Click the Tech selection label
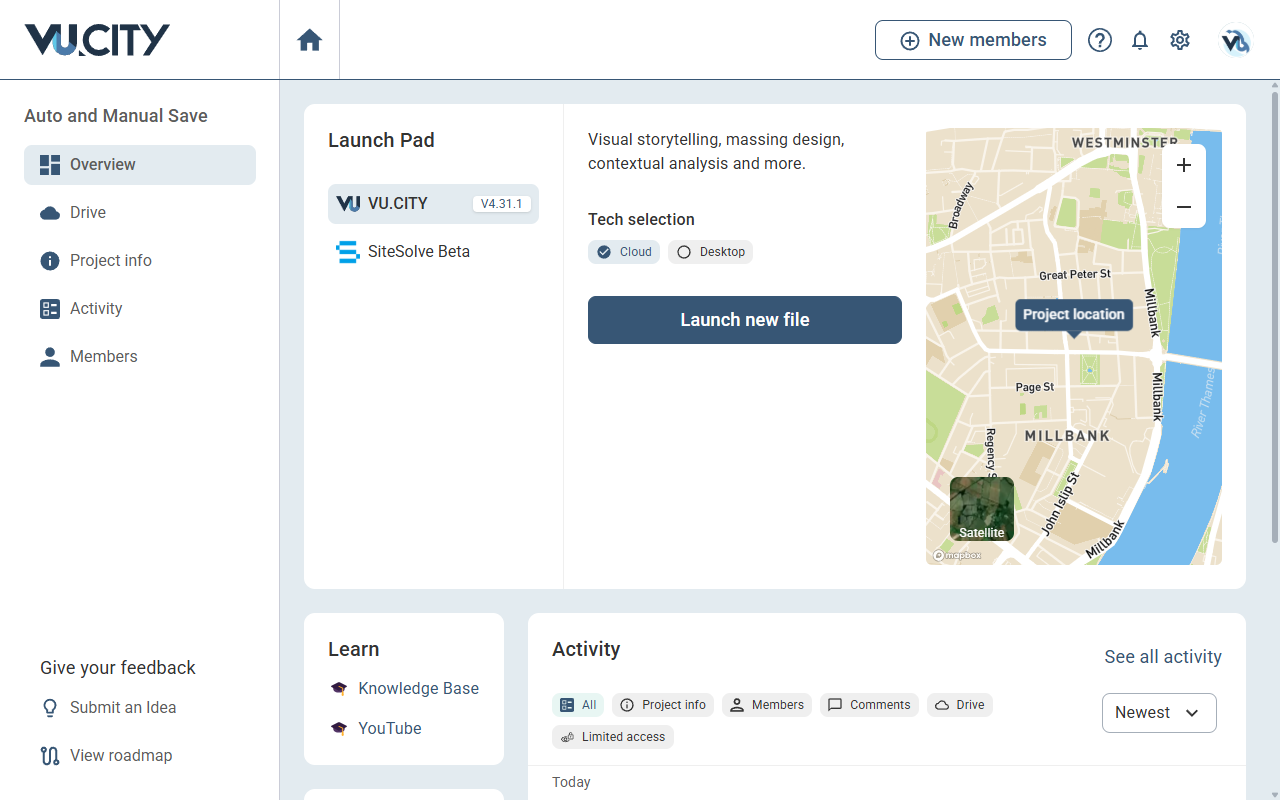This screenshot has width=1280, height=800. (x=641, y=220)
